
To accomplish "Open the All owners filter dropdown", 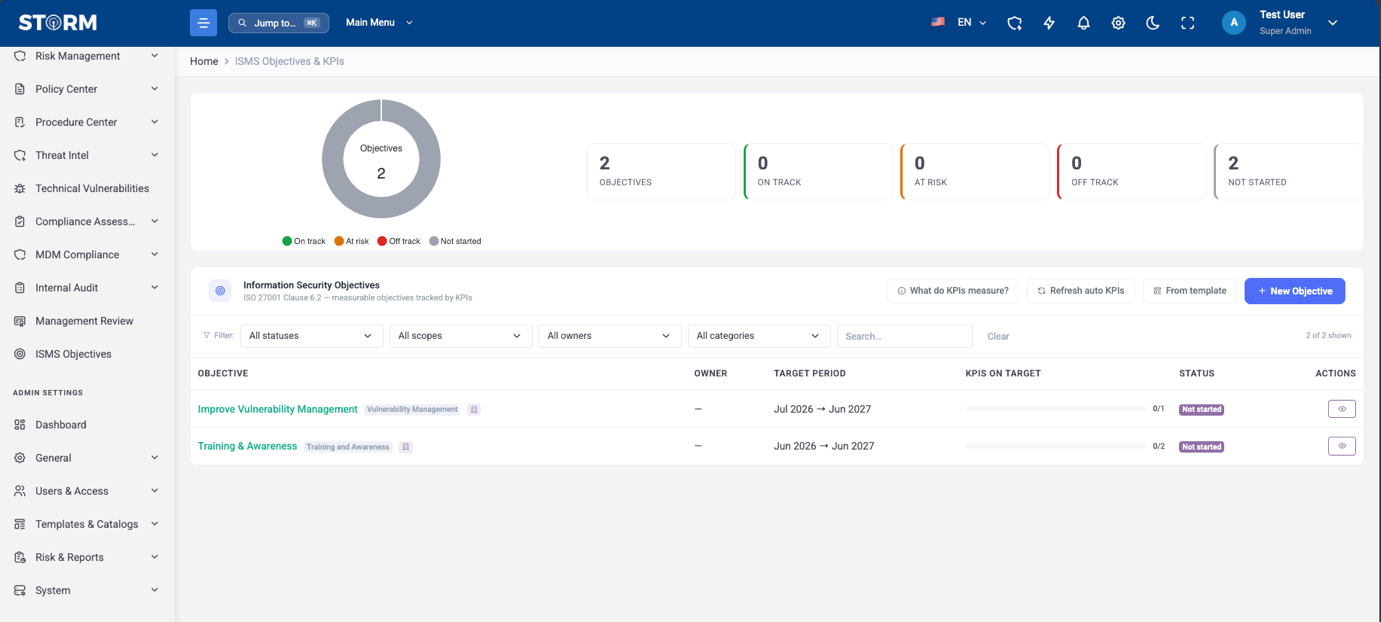I will coord(609,336).
